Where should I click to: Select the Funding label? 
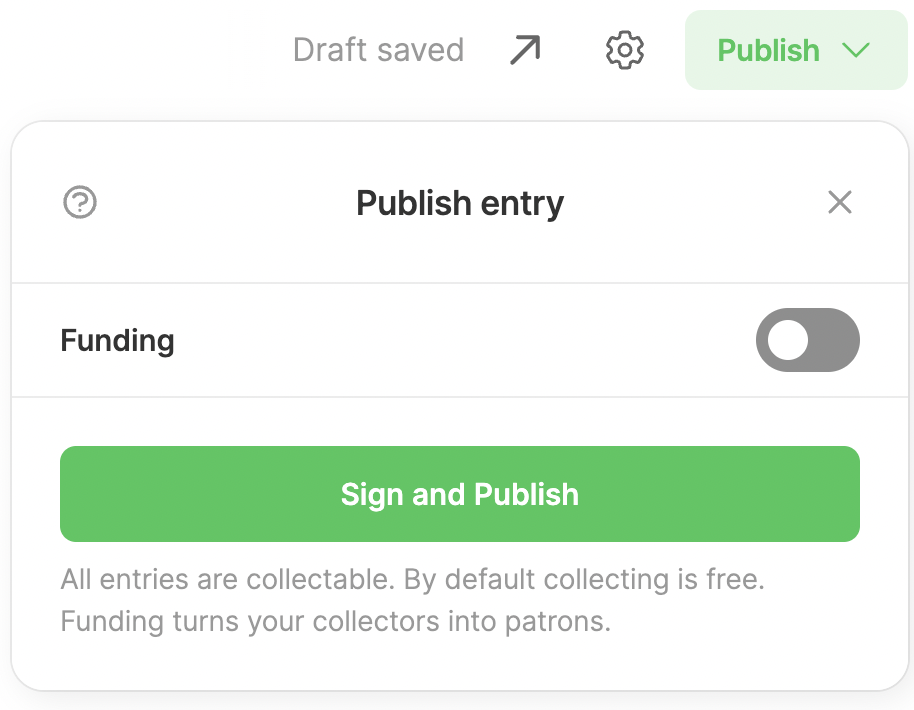[117, 340]
